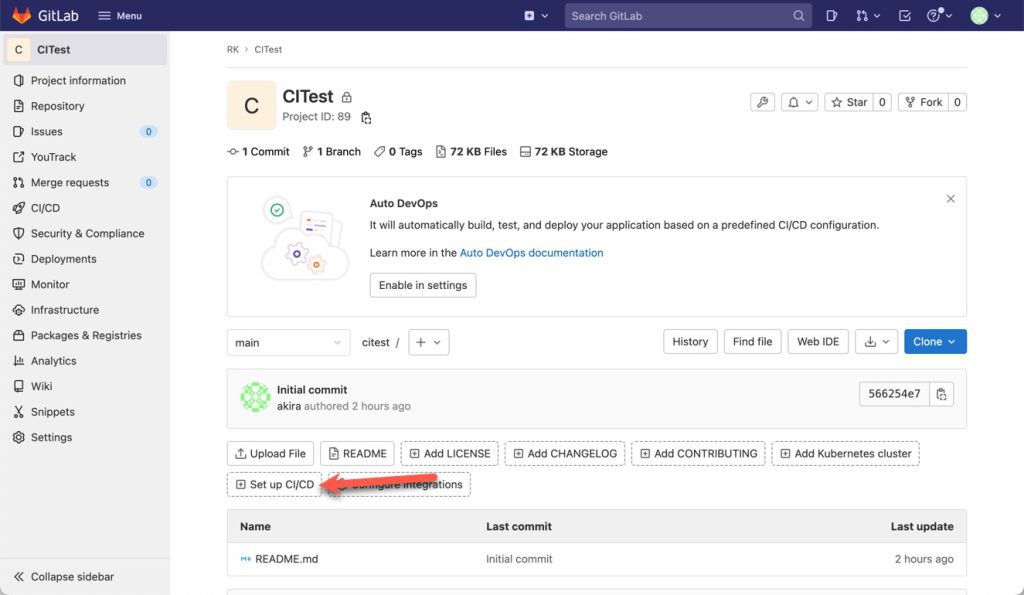Click the GitLab fox logo

(22, 15)
